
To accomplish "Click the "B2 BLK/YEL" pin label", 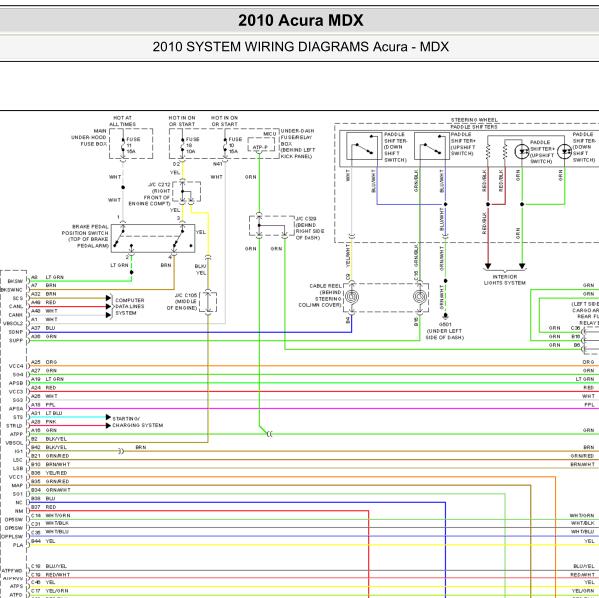I will click(x=49, y=439).
